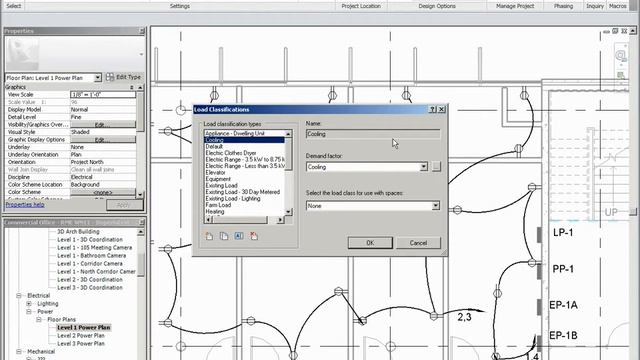Click the navigation wheel icon in drawing view
Viewport: 640px width, 360px height.
(620, 55)
